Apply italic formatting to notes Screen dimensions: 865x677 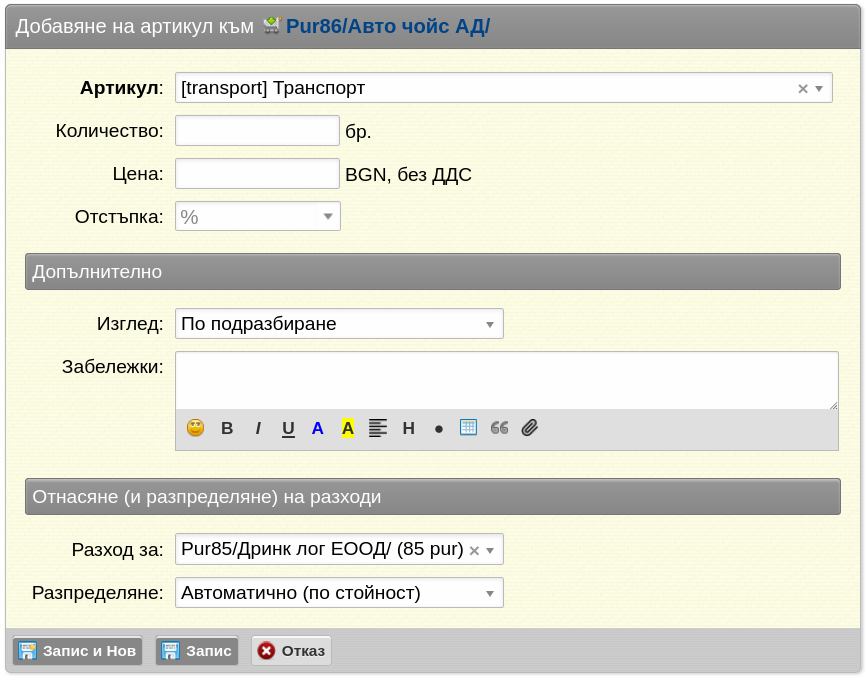coord(258,428)
